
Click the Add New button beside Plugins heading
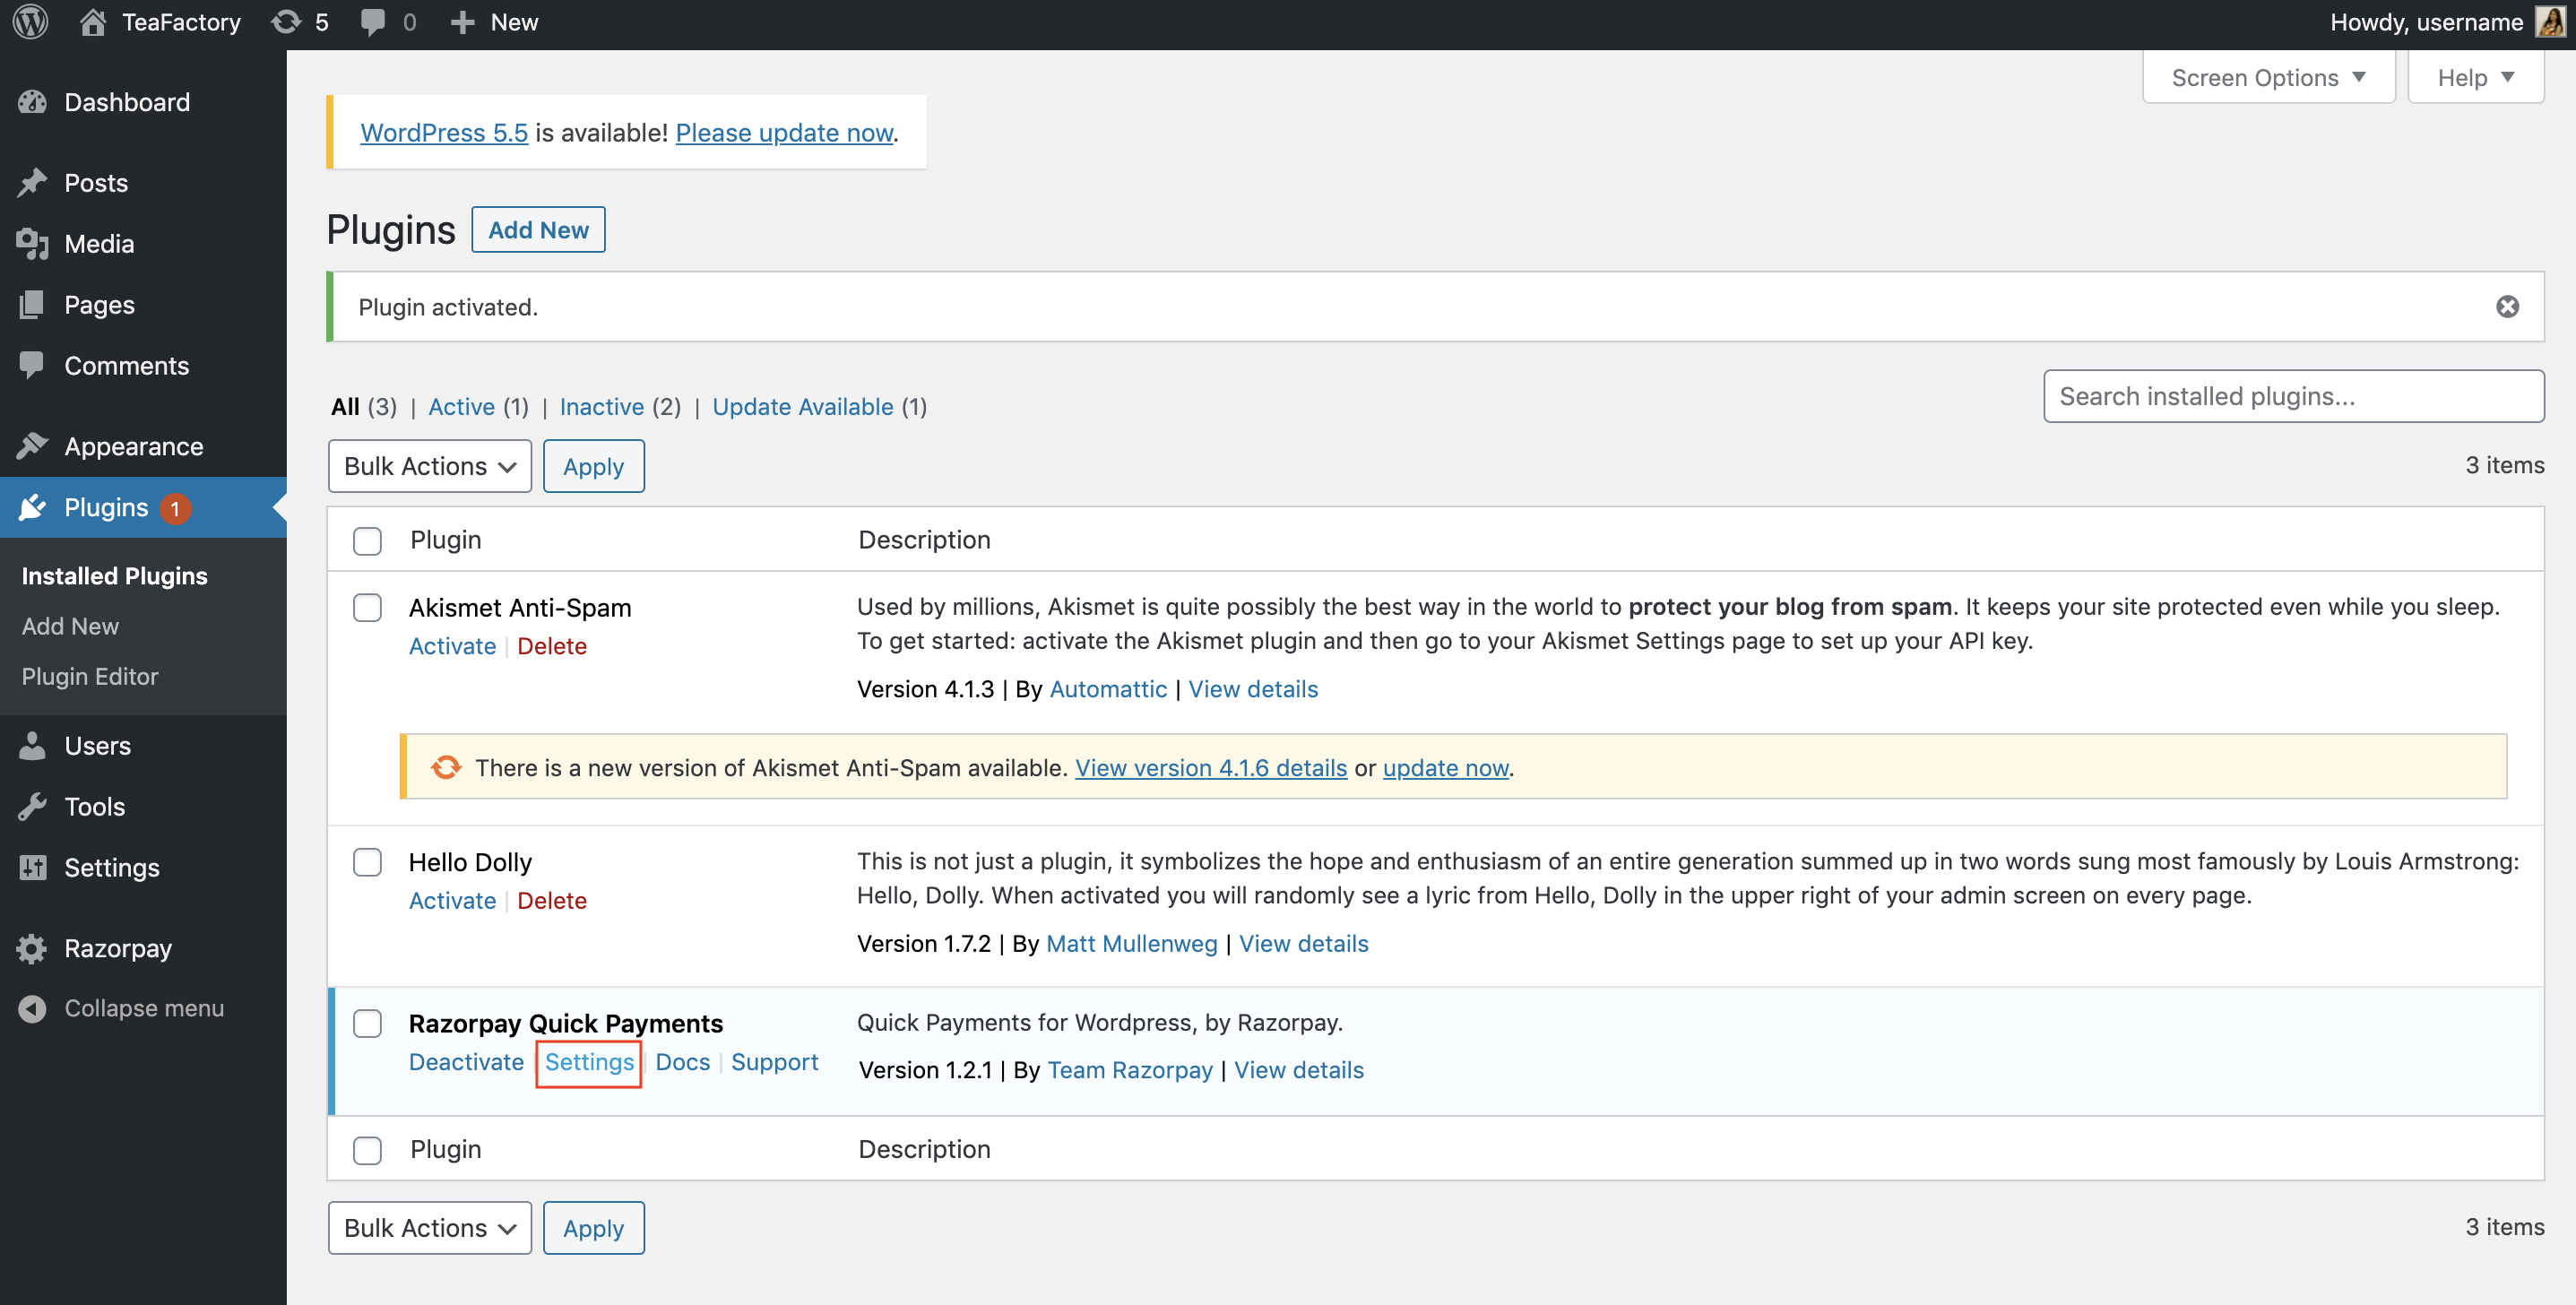(x=538, y=230)
